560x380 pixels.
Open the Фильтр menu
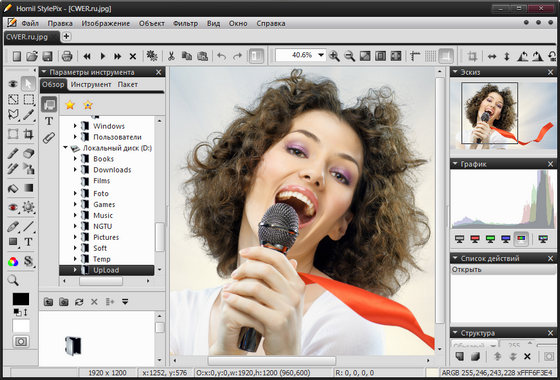coord(185,24)
